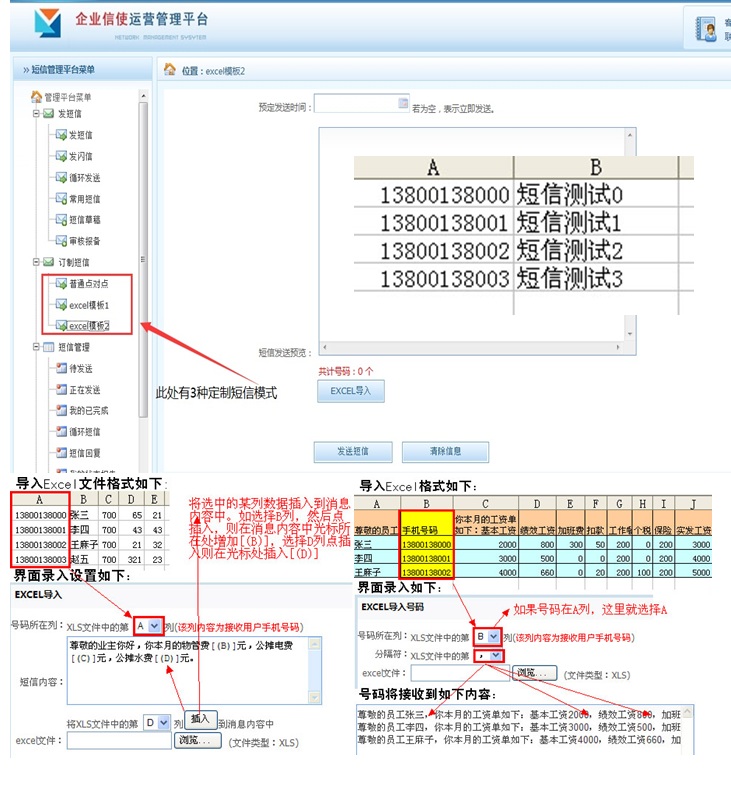Click the chart icon for 短信回复
Viewport: 731px width, 787px height.
61,453
